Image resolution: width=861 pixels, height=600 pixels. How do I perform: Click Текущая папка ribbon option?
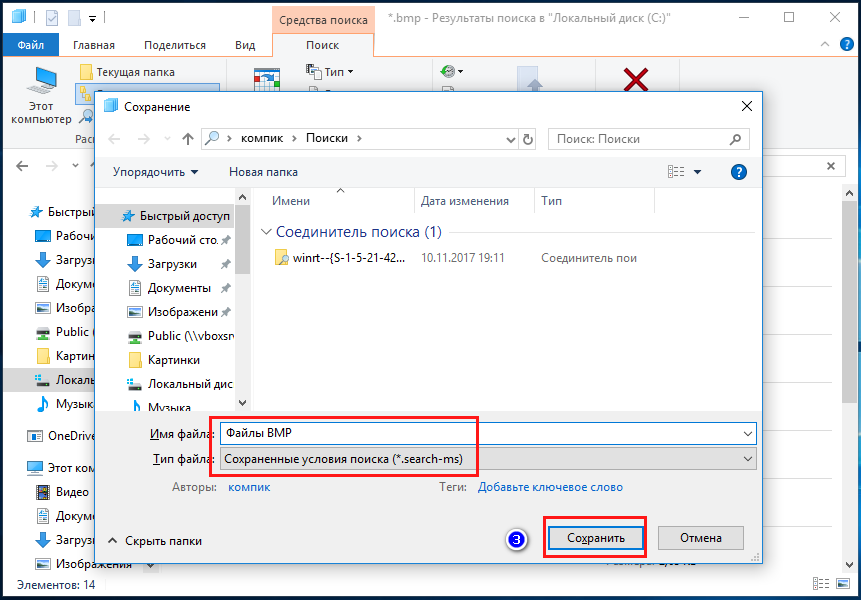point(127,72)
